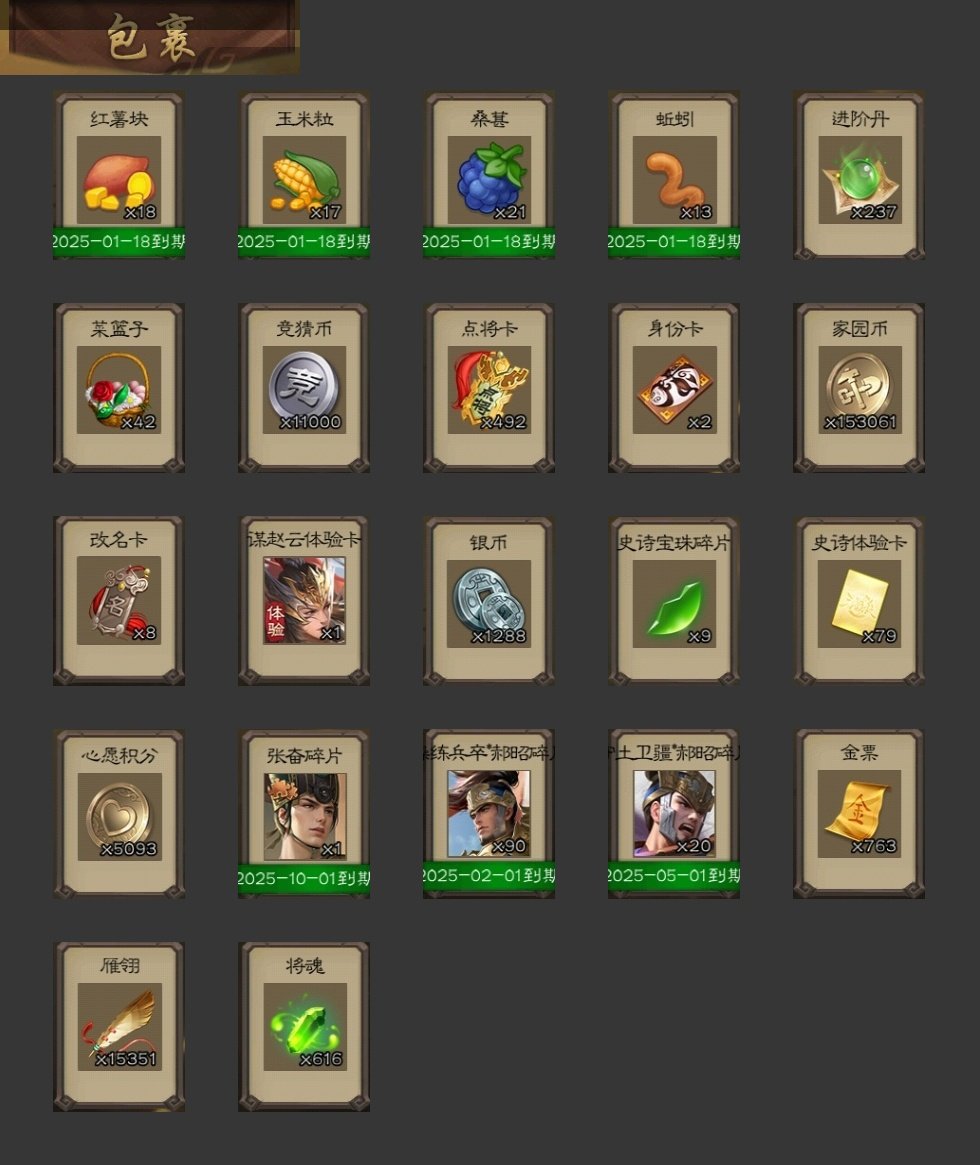The image size is (980, 1165).
Task: Open the 桑葚 mulberry item card
Action: tap(489, 175)
